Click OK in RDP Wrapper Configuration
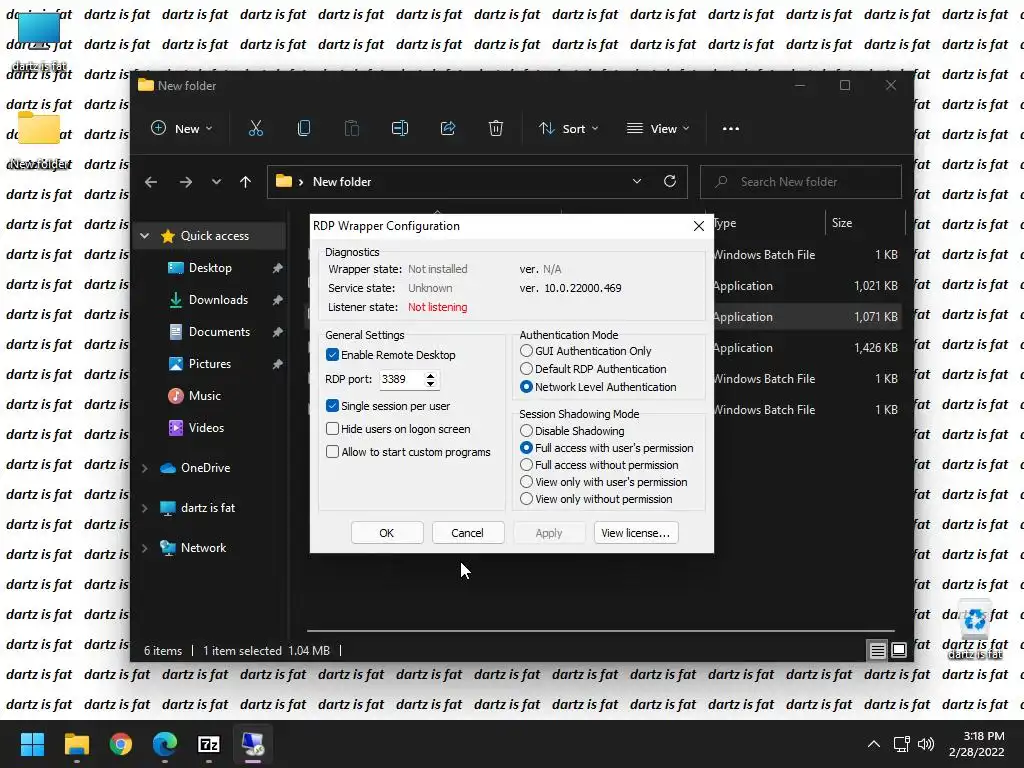Image resolution: width=1024 pixels, height=768 pixels. point(387,533)
